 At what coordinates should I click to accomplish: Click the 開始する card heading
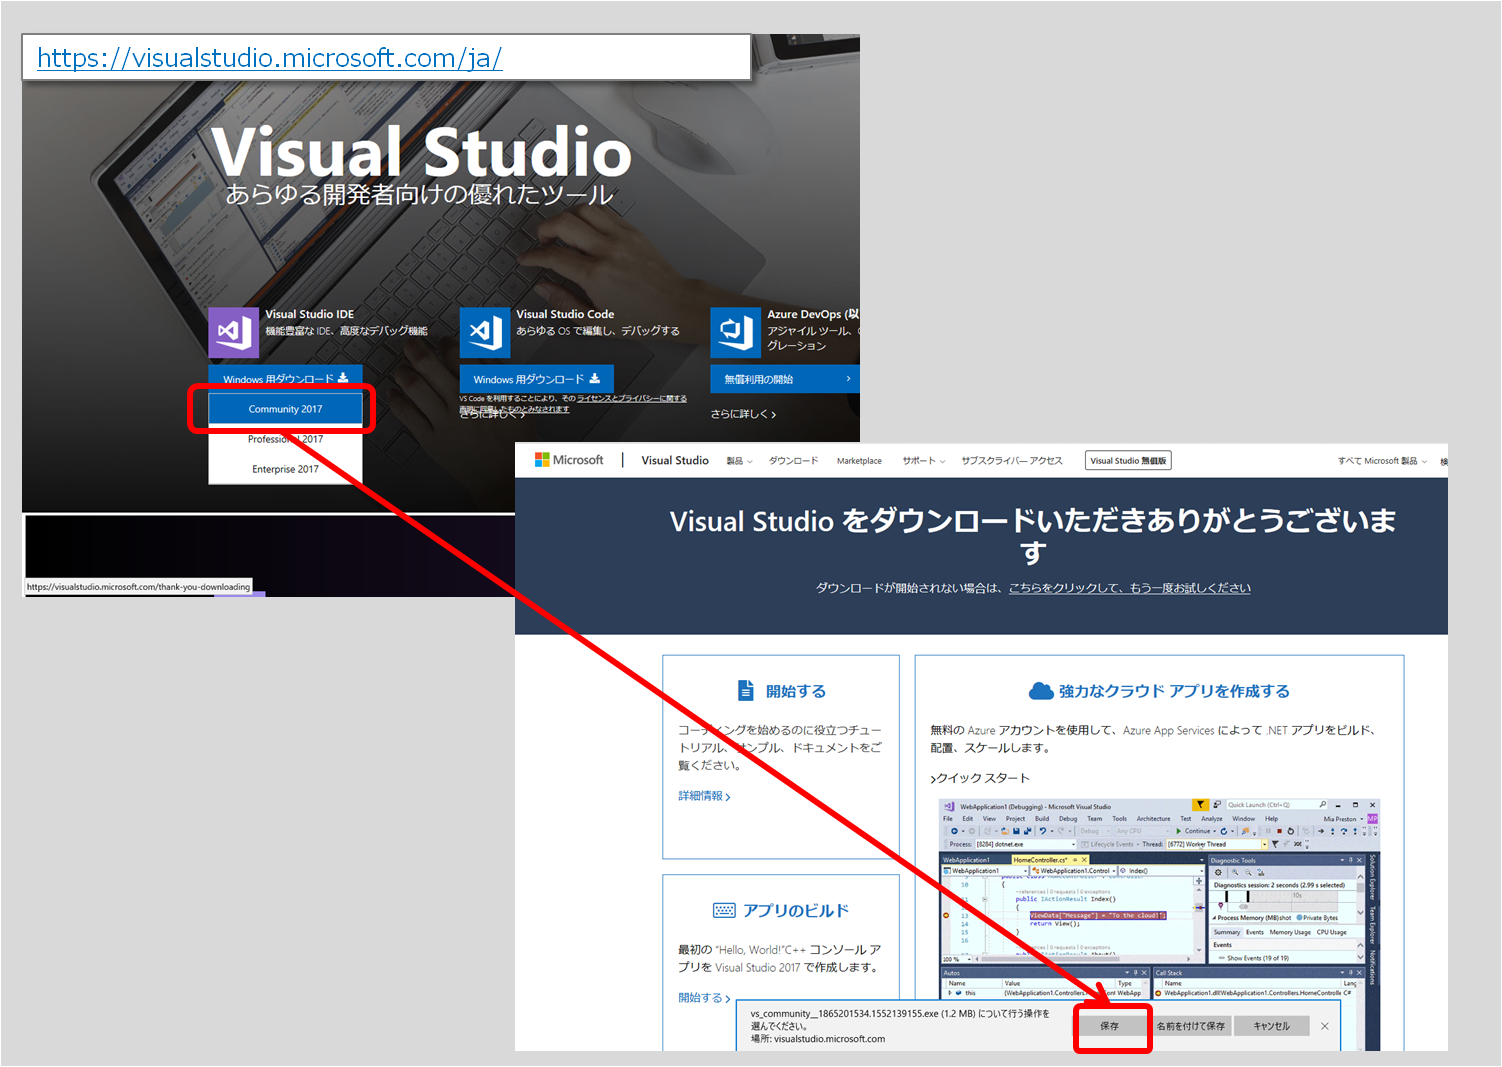pos(796,691)
